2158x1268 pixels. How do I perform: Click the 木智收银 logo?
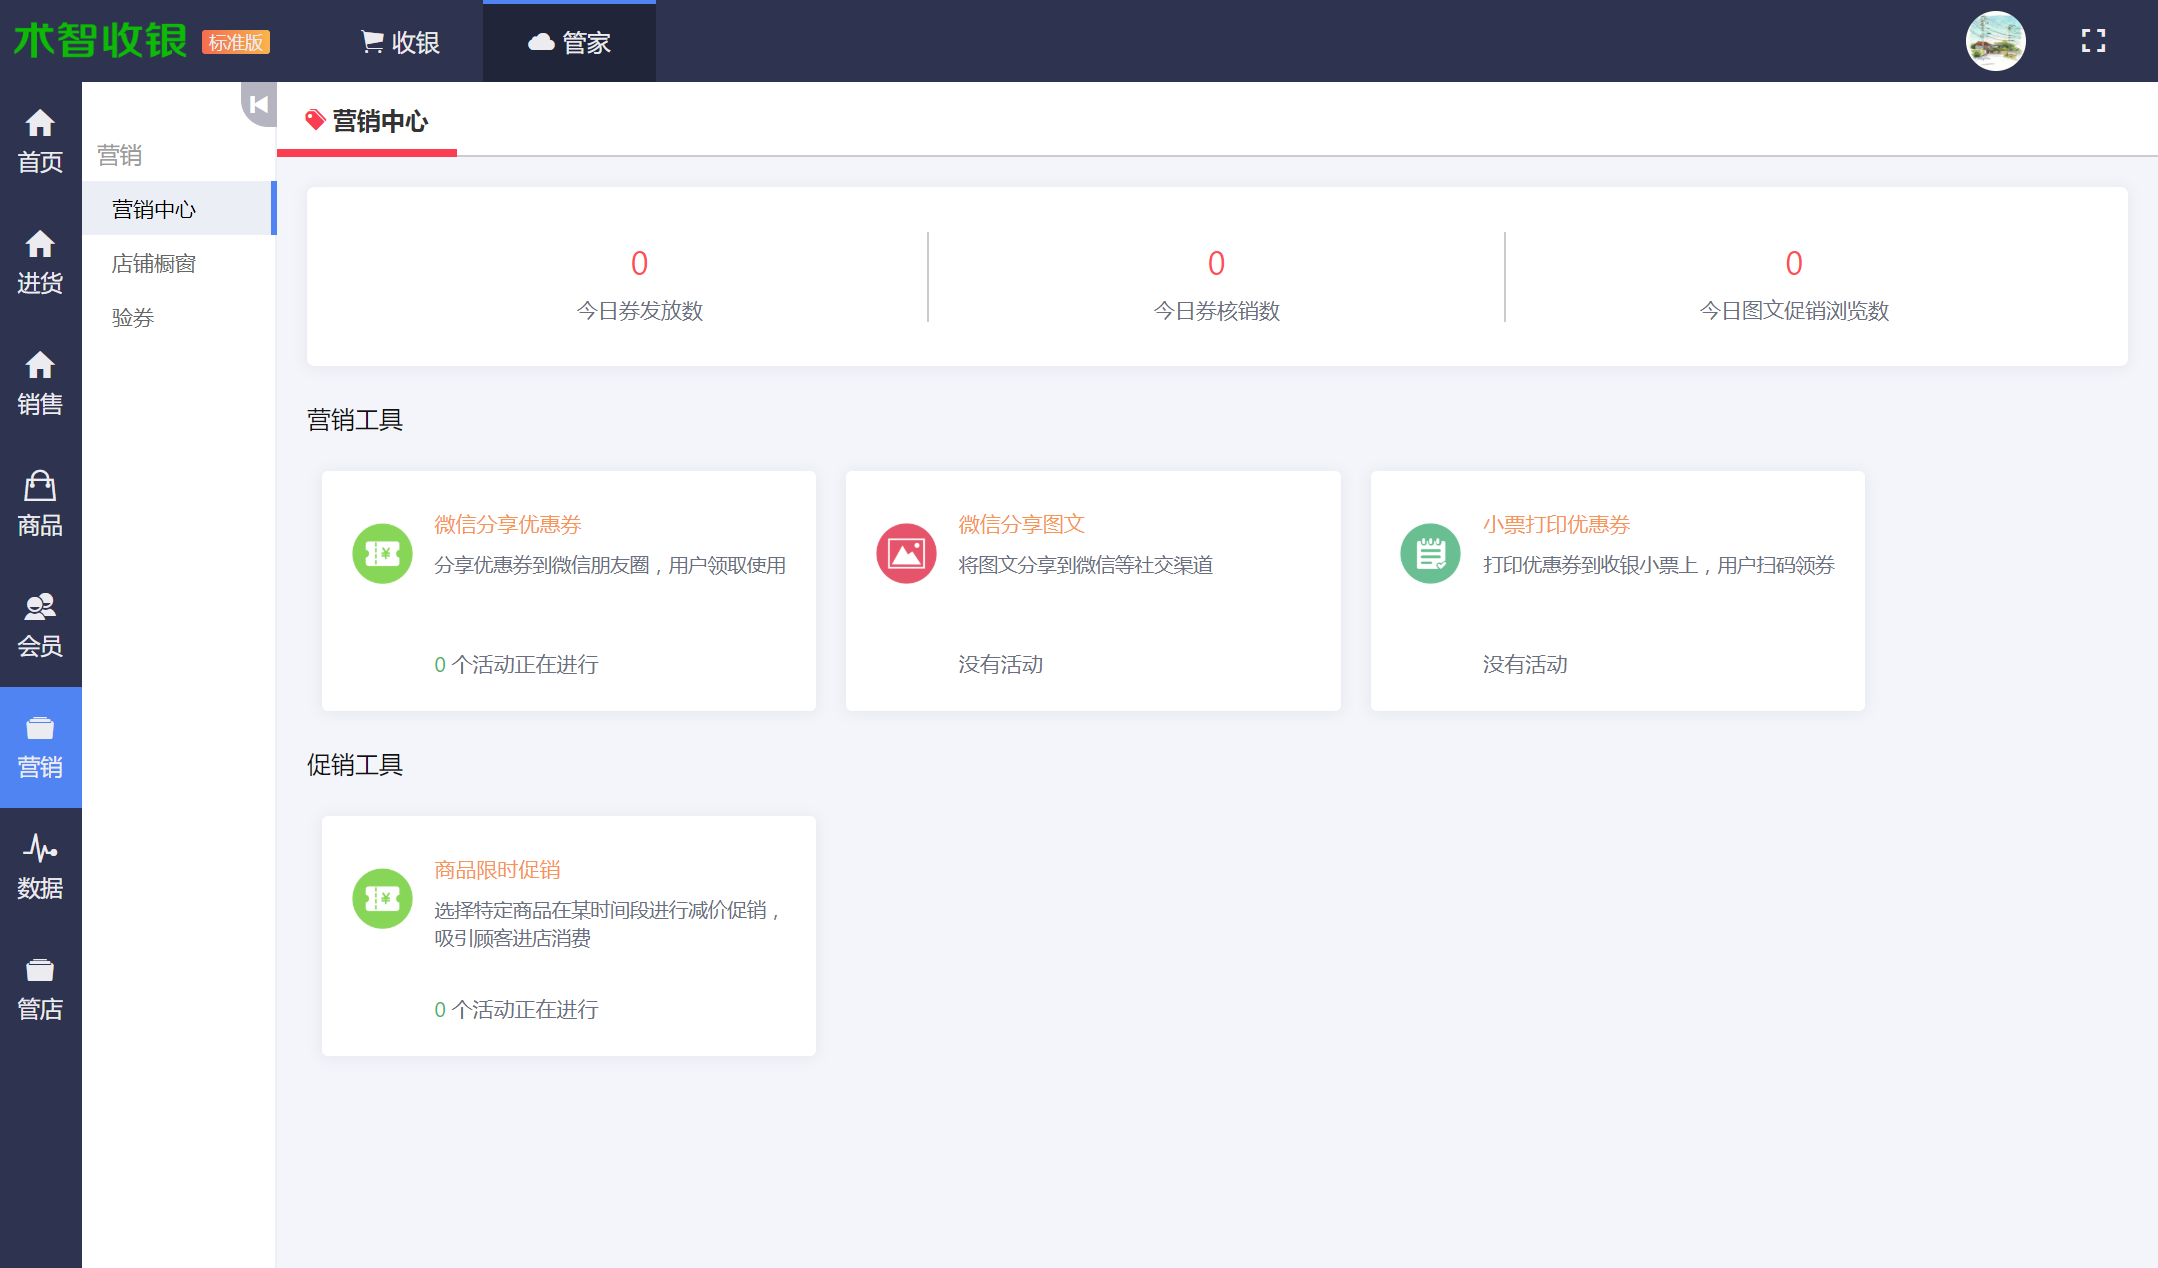pos(100,41)
